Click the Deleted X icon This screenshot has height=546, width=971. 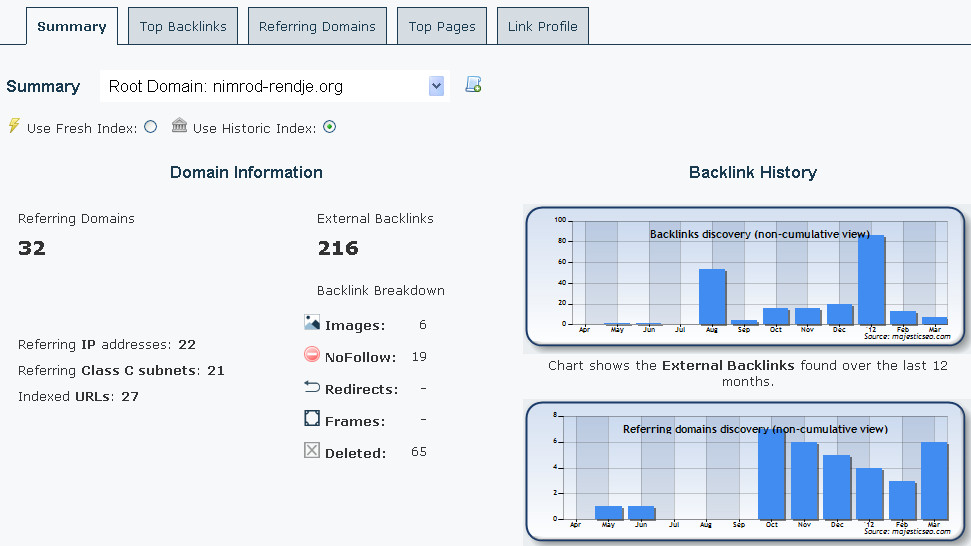pos(312,451)
